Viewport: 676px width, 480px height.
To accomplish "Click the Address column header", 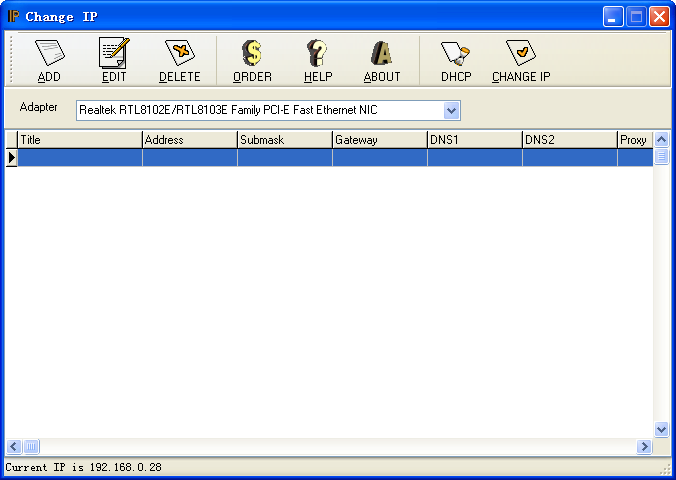I will (x=189, y=140).
